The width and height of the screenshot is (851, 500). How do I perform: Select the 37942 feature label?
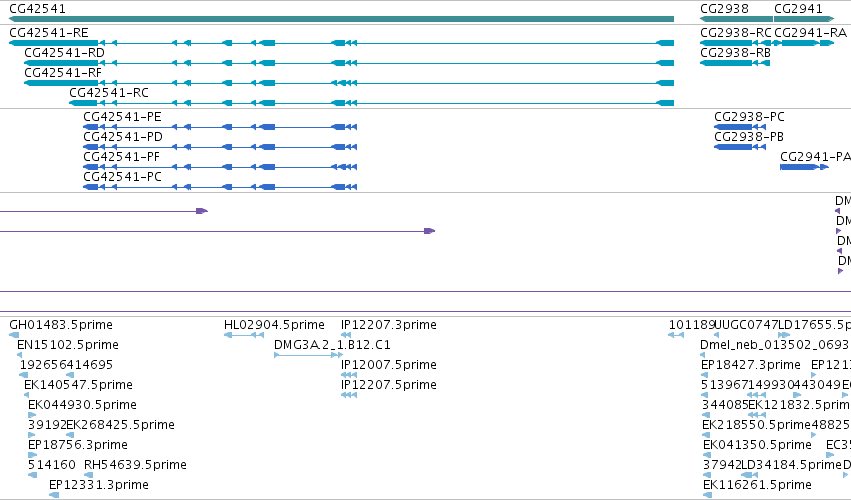tap(722, 465)
